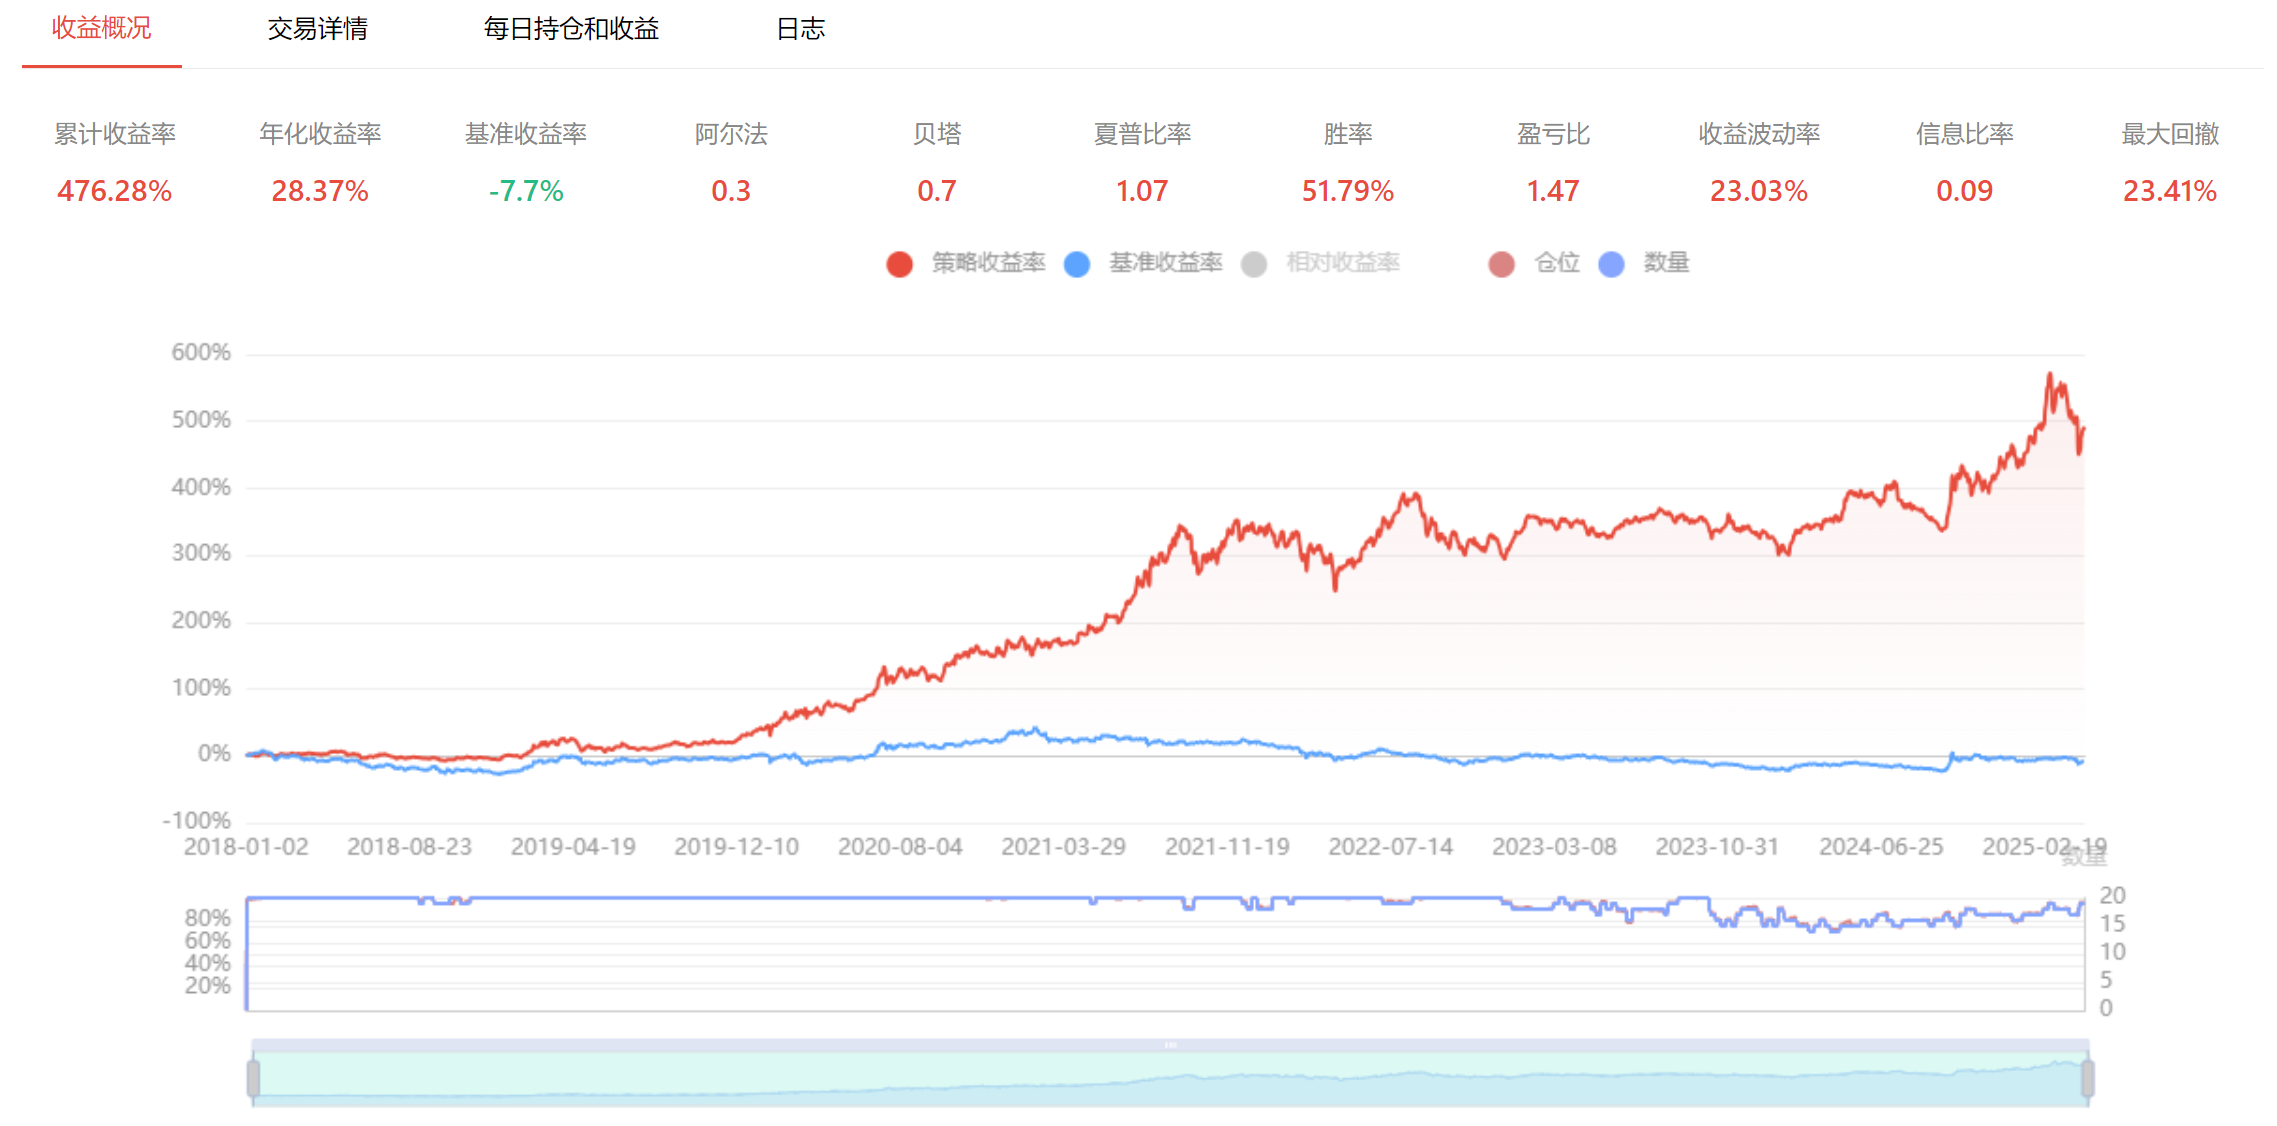2277x1126 pixels.
Task: Click the 23.41% max drawdown value
Action: 2169,191
